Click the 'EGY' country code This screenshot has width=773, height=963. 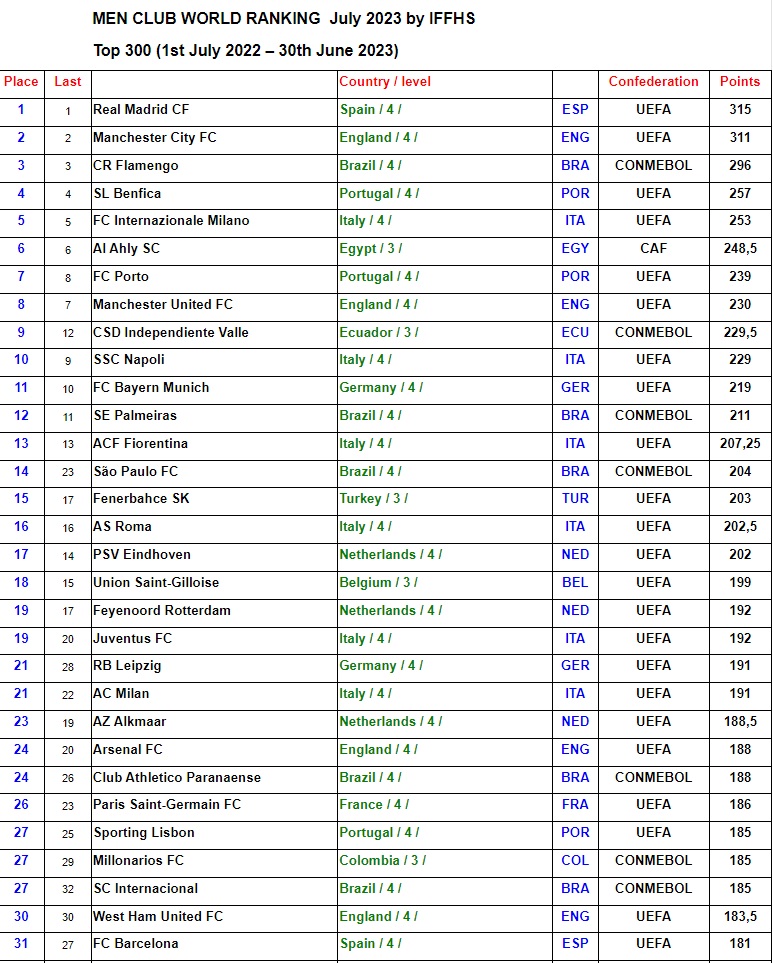tap(575, 248)
